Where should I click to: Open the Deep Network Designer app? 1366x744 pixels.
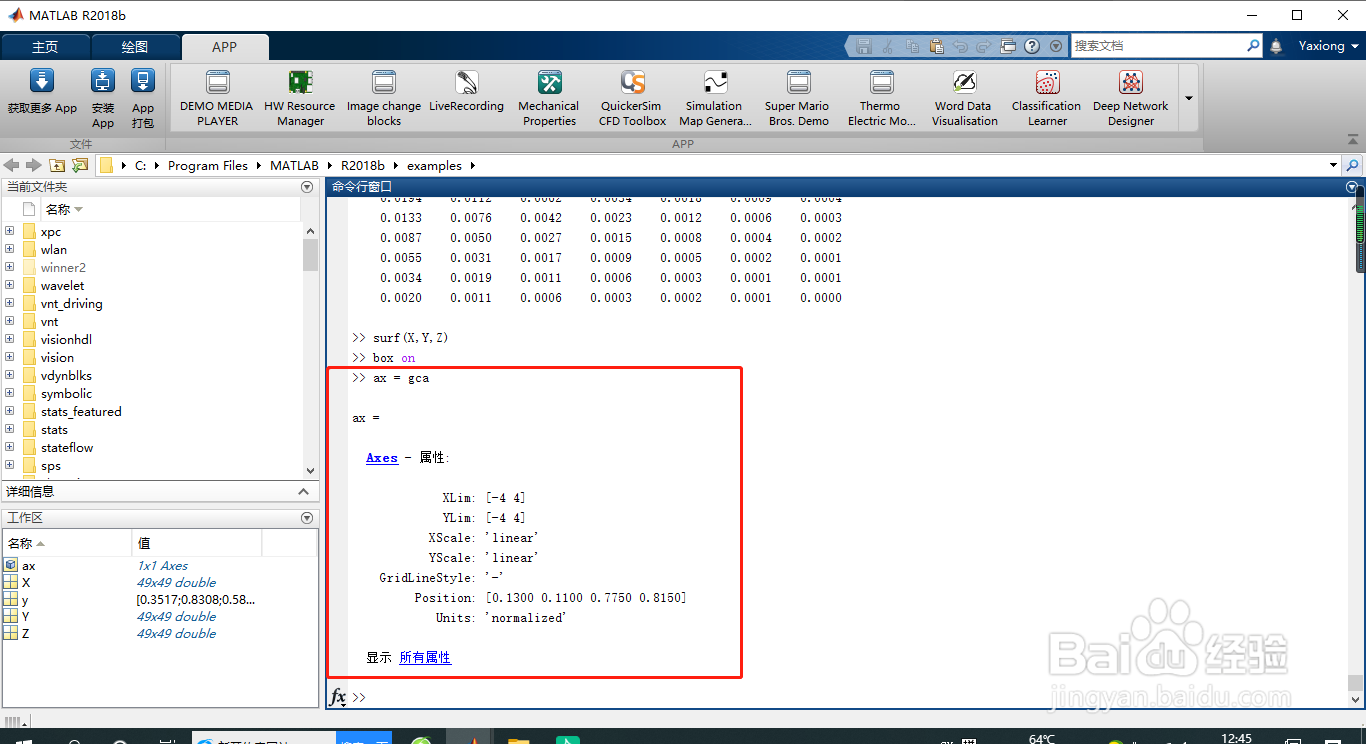point(1131,98)
